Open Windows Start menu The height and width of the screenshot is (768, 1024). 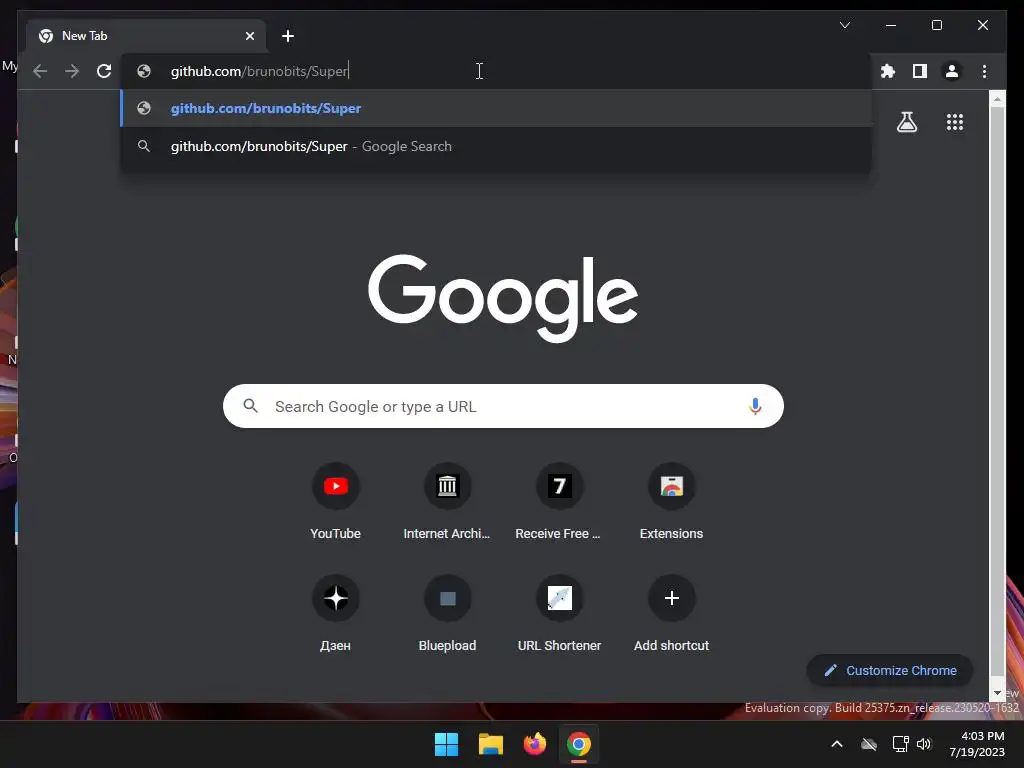[x=447, y=744]
